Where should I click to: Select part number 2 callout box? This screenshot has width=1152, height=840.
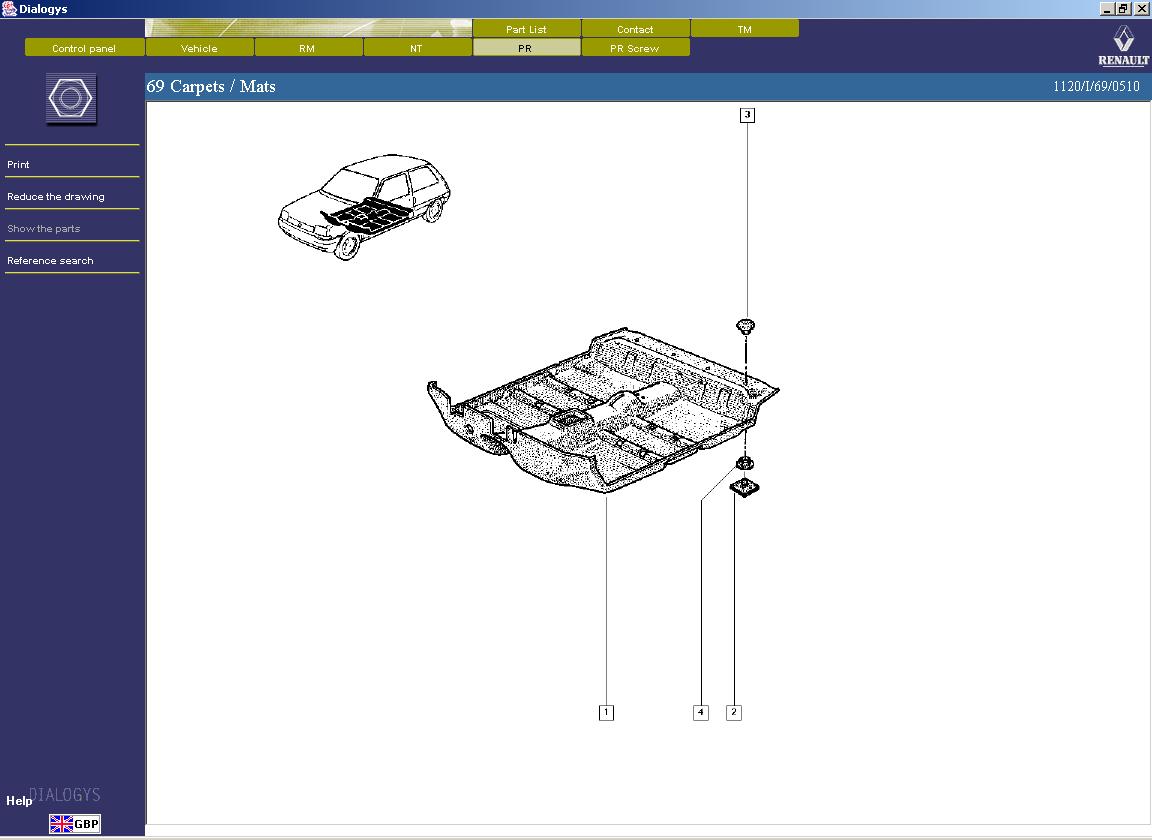tap(733, 712)
